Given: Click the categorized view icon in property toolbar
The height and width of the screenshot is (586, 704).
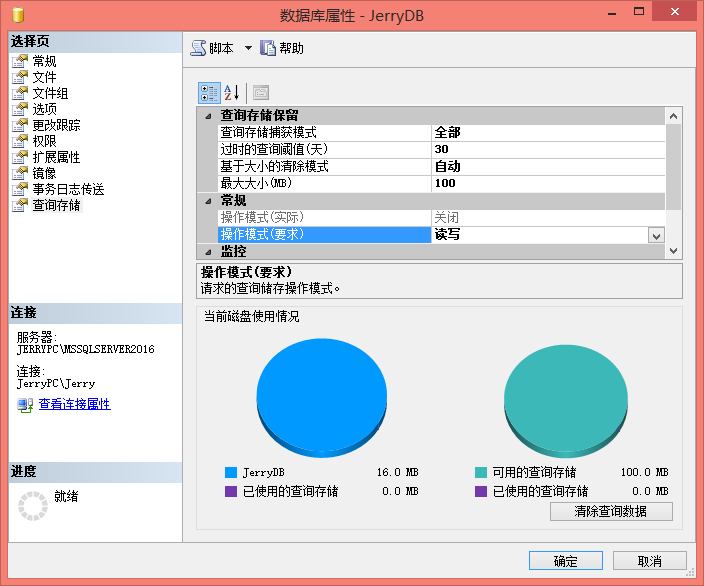Looking at the screenshot, I should [x=209, y=93].
